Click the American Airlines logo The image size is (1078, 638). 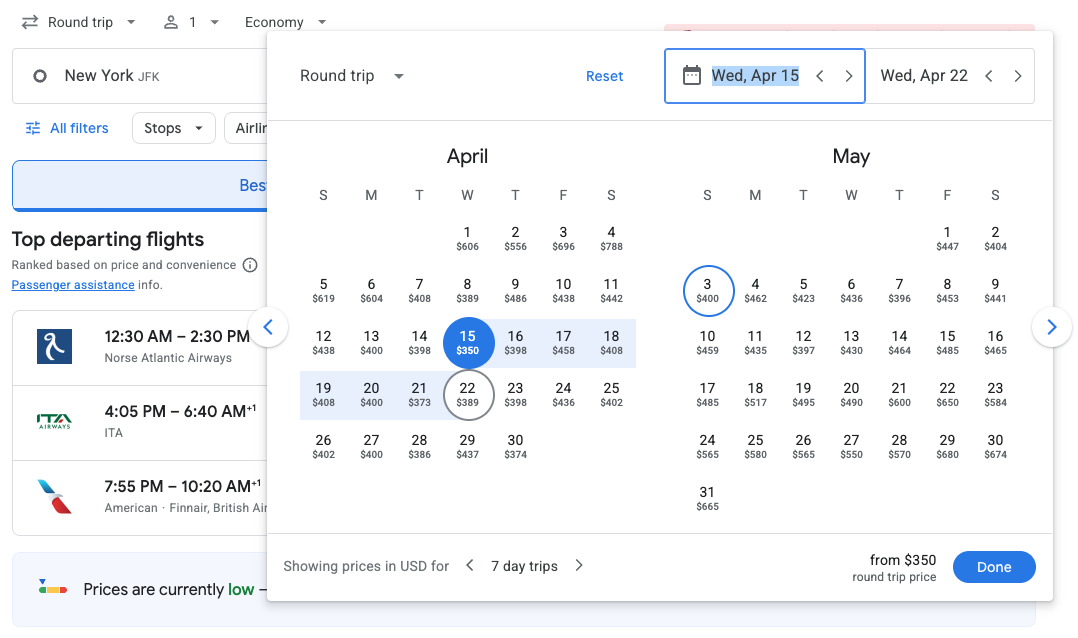[x=53, y=497]
